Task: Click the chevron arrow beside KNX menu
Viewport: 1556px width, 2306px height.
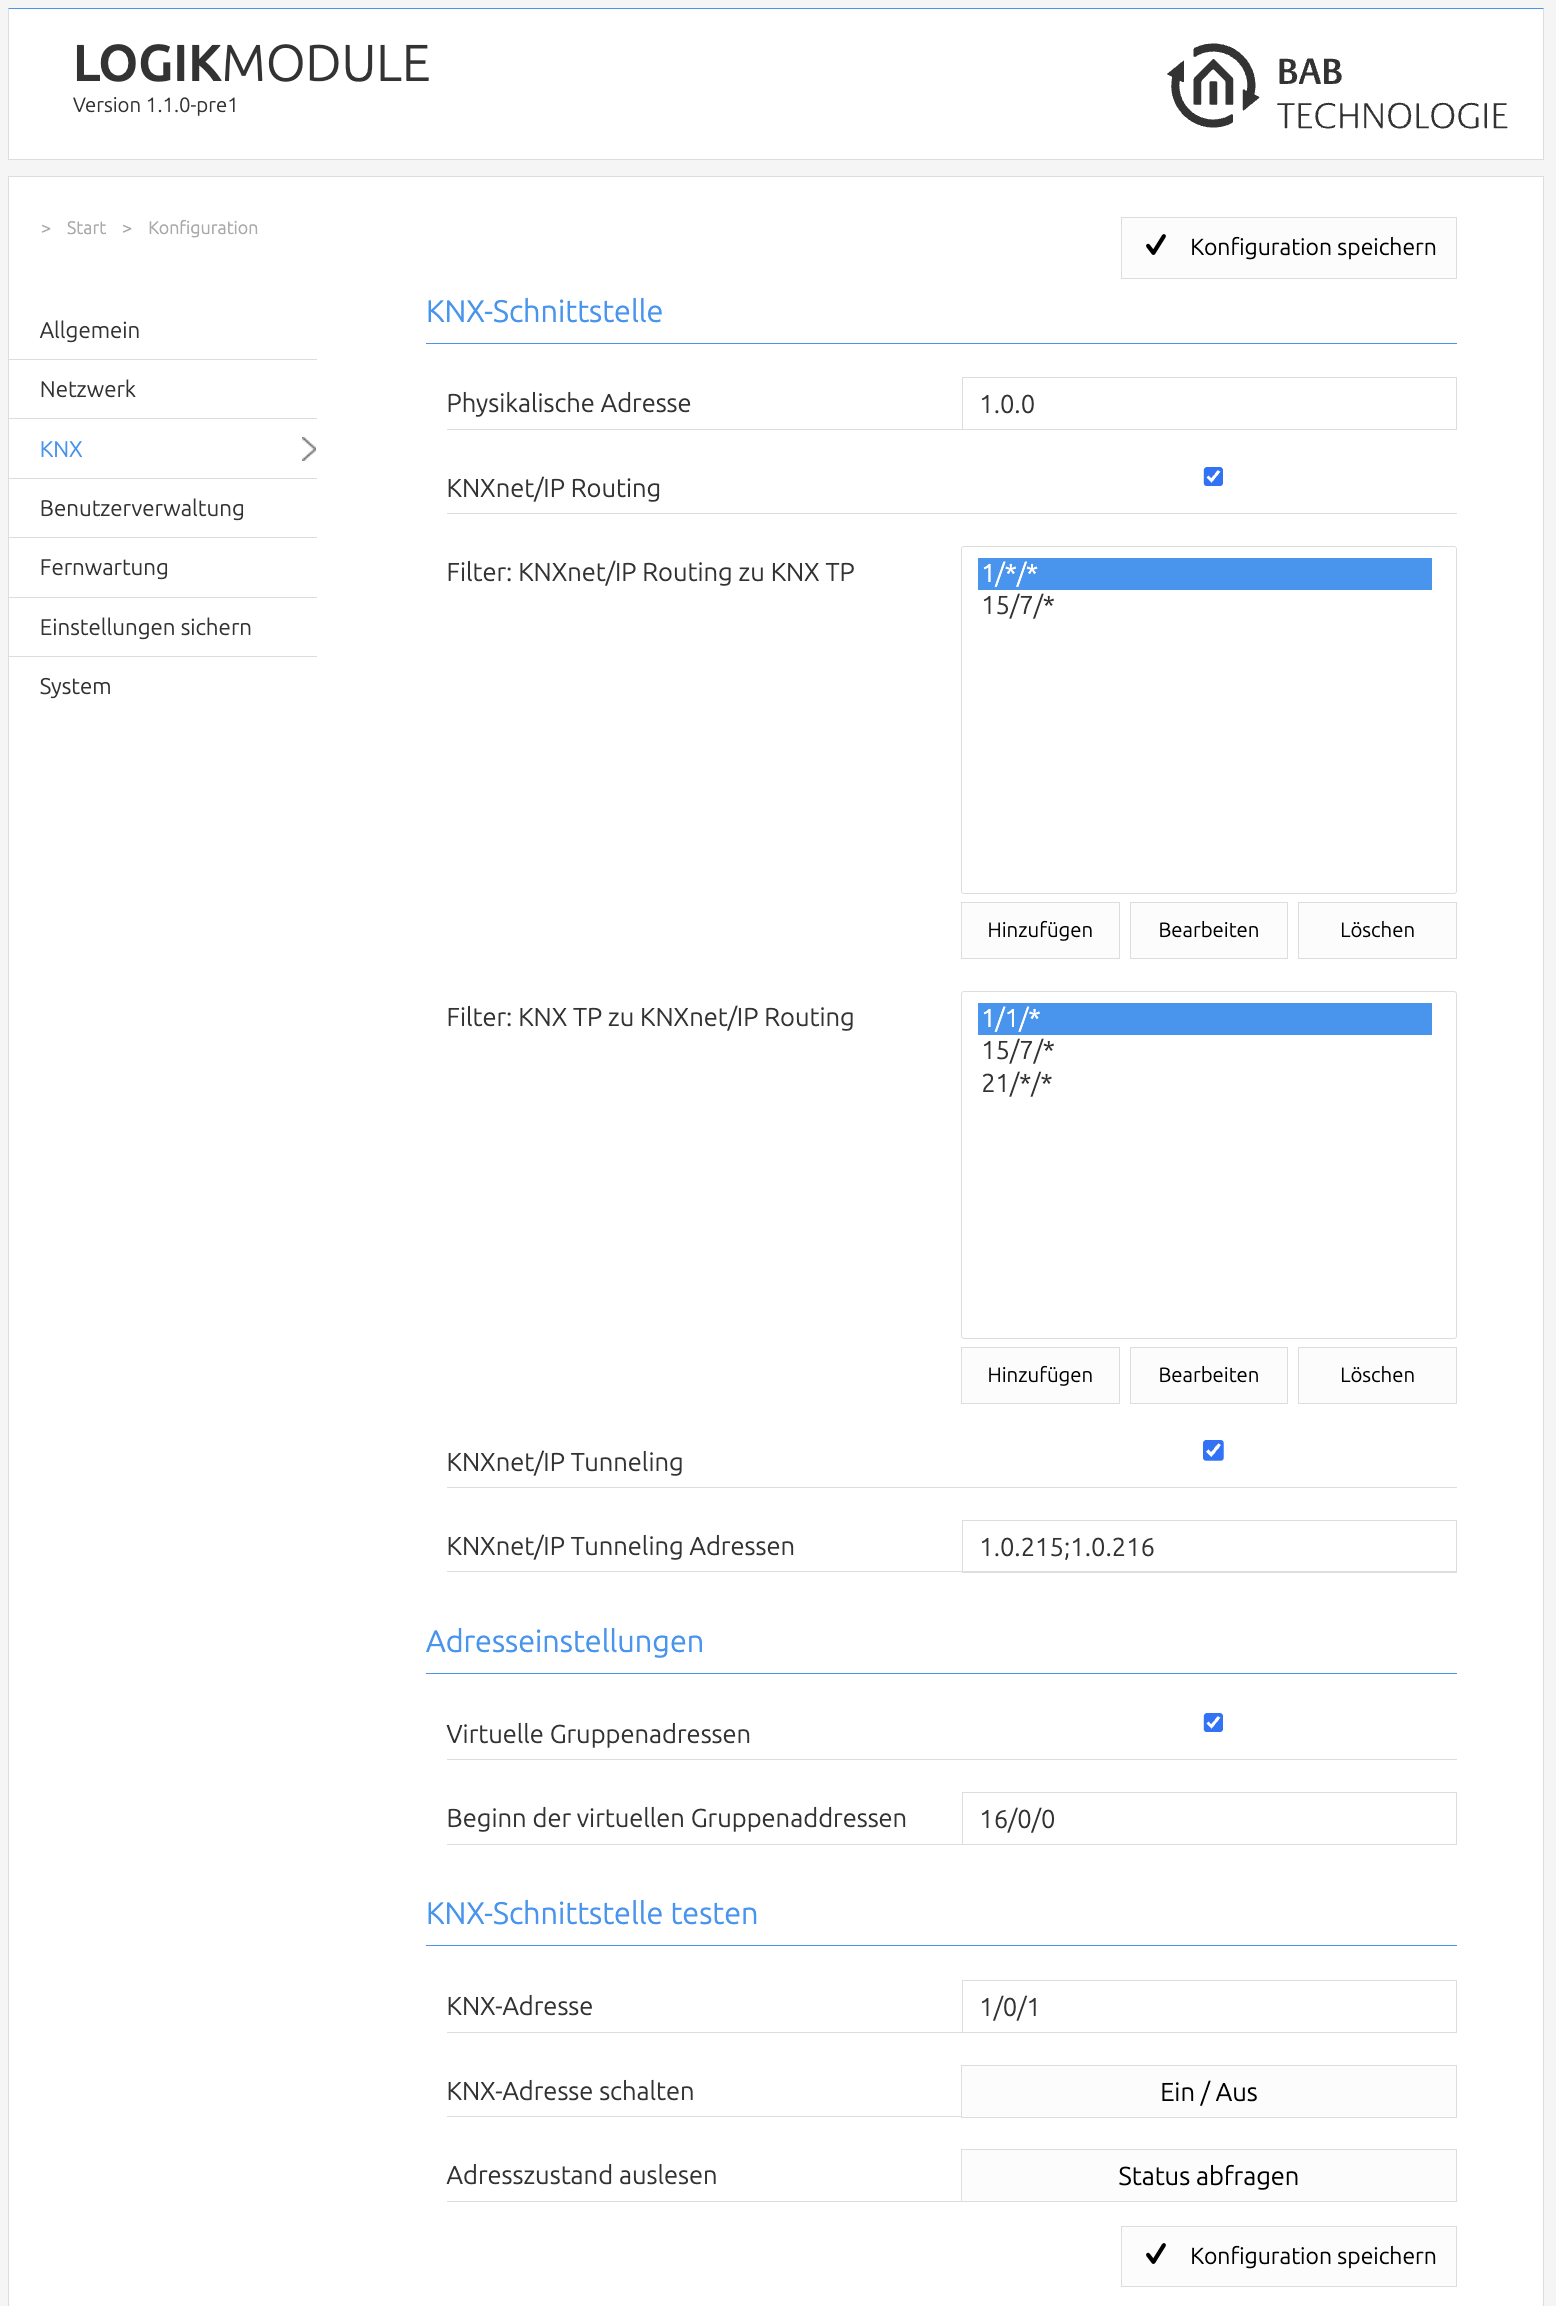Action: tap(308, 449)
